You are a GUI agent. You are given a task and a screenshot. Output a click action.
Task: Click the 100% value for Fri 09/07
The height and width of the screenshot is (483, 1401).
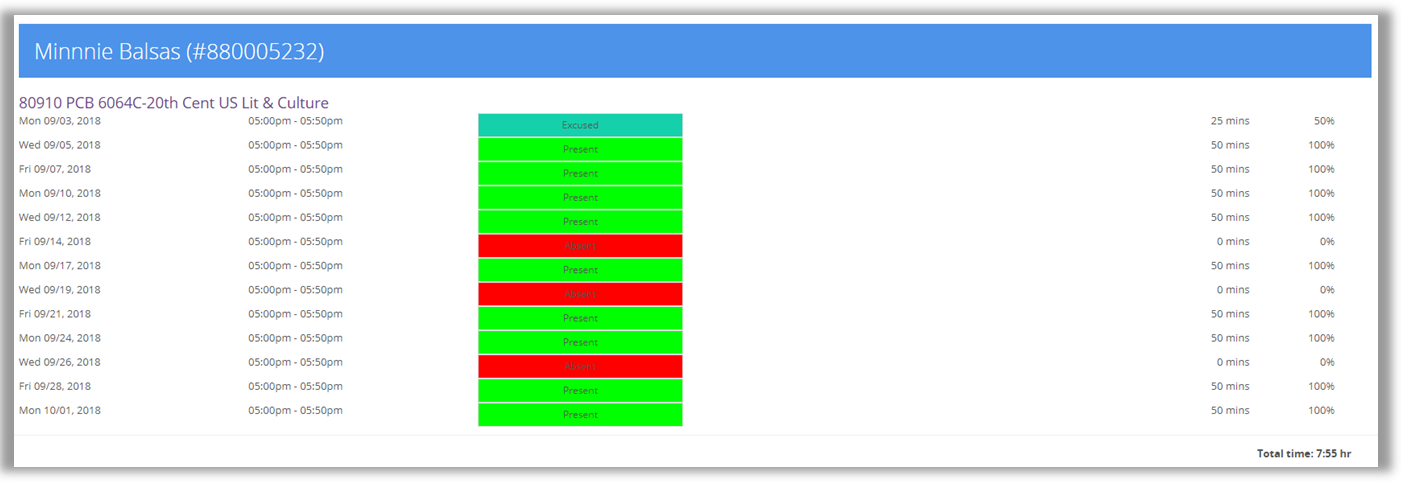[x=1321, y=169]
